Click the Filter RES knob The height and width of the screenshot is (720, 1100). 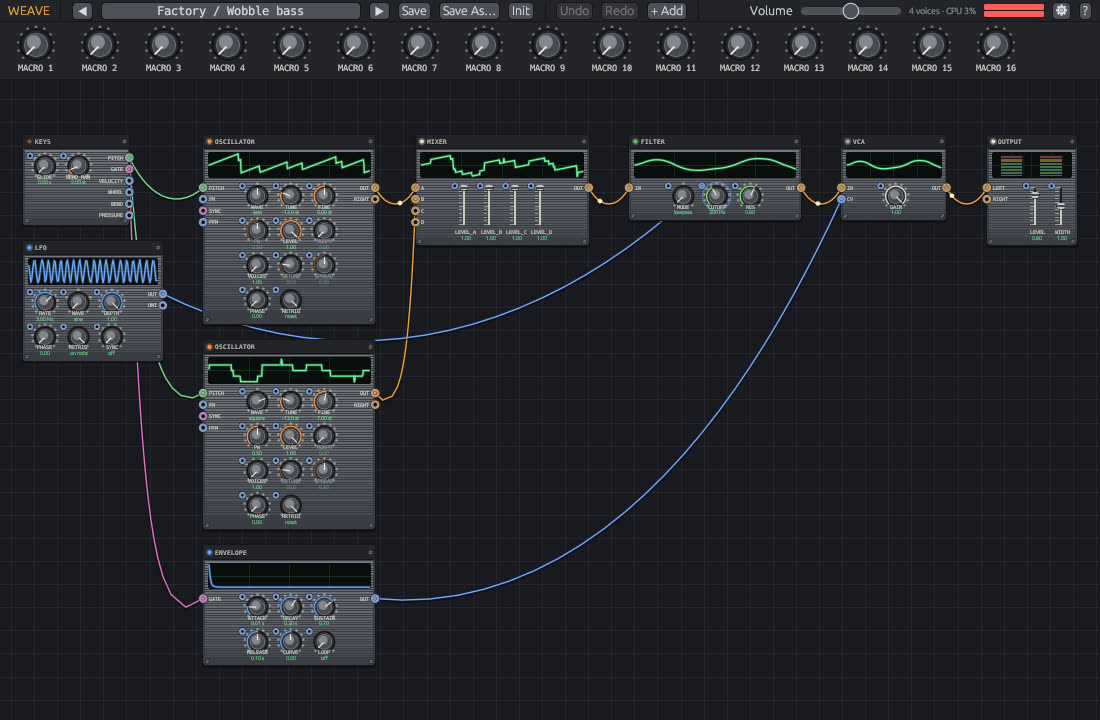click(x=749, y=196)
